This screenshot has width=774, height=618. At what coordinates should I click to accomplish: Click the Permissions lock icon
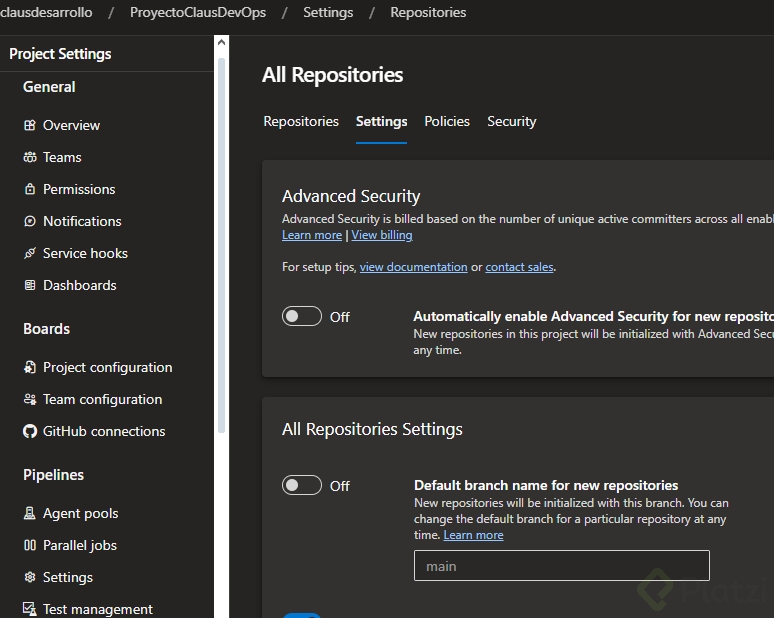pos(30,190)
